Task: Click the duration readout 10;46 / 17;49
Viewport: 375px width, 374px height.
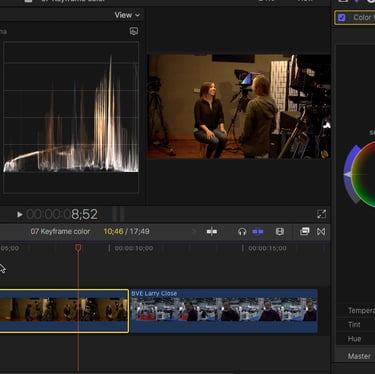Action: coord(126,231)
